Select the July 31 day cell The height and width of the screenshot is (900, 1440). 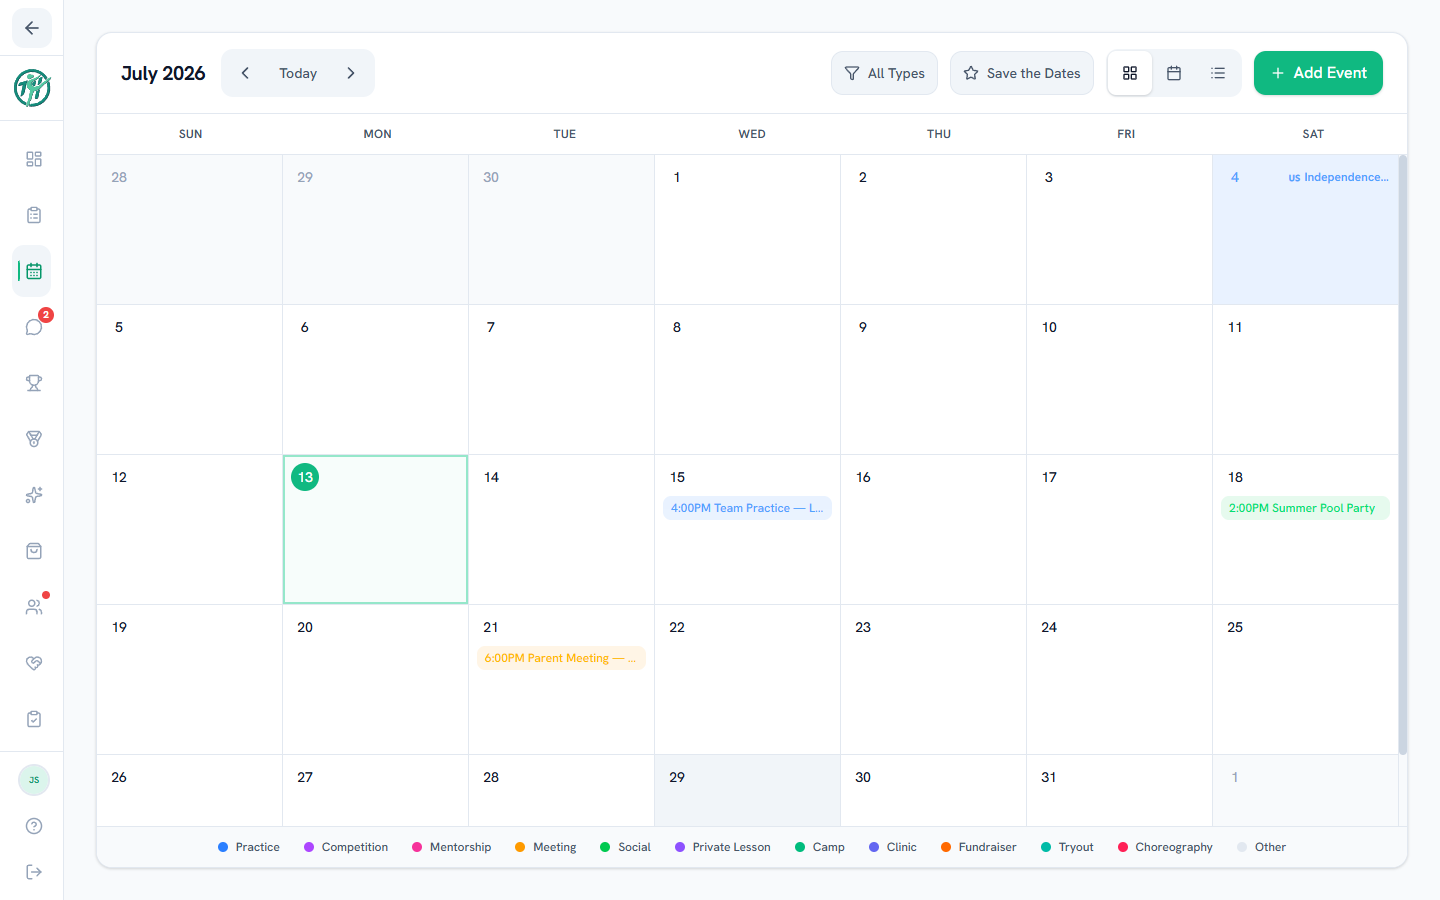(1119, 790)
